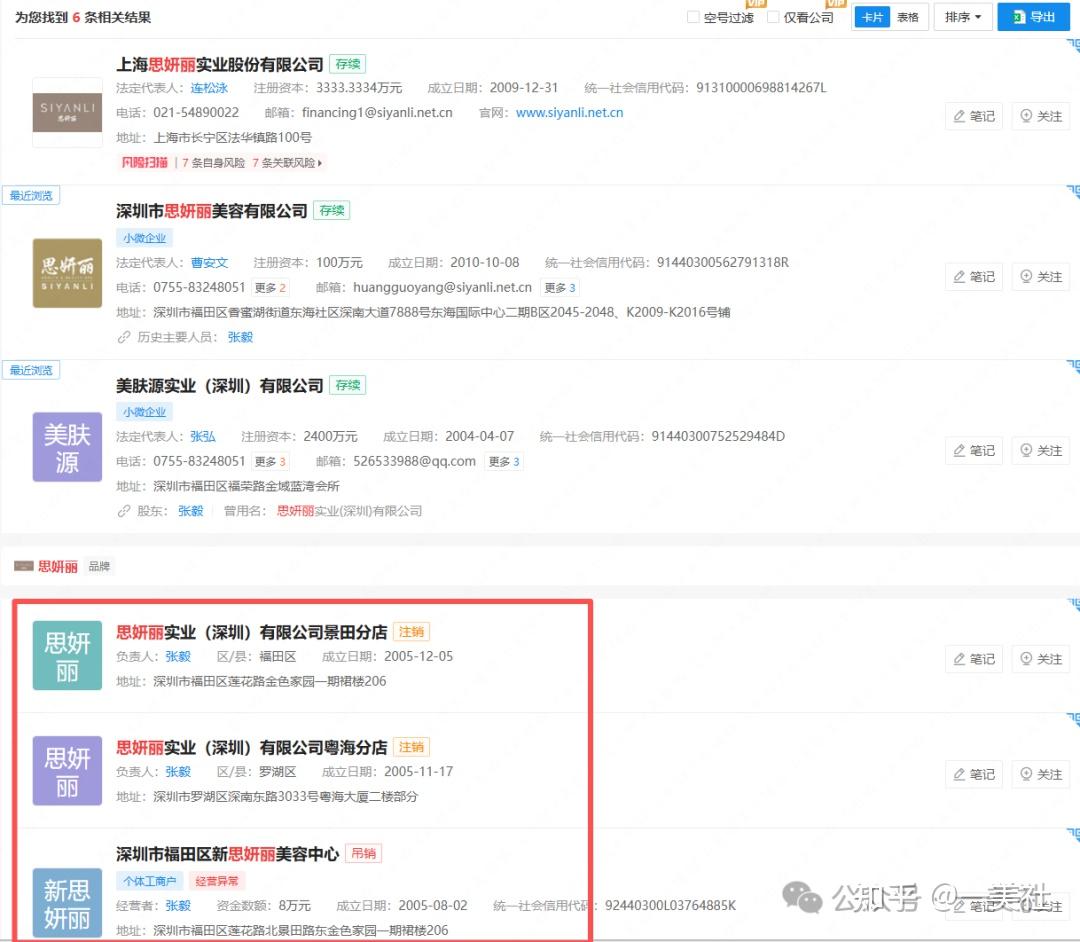
Task: Click the purple 思妍丽 logo for 粤海分店
Action: point(67,771)
